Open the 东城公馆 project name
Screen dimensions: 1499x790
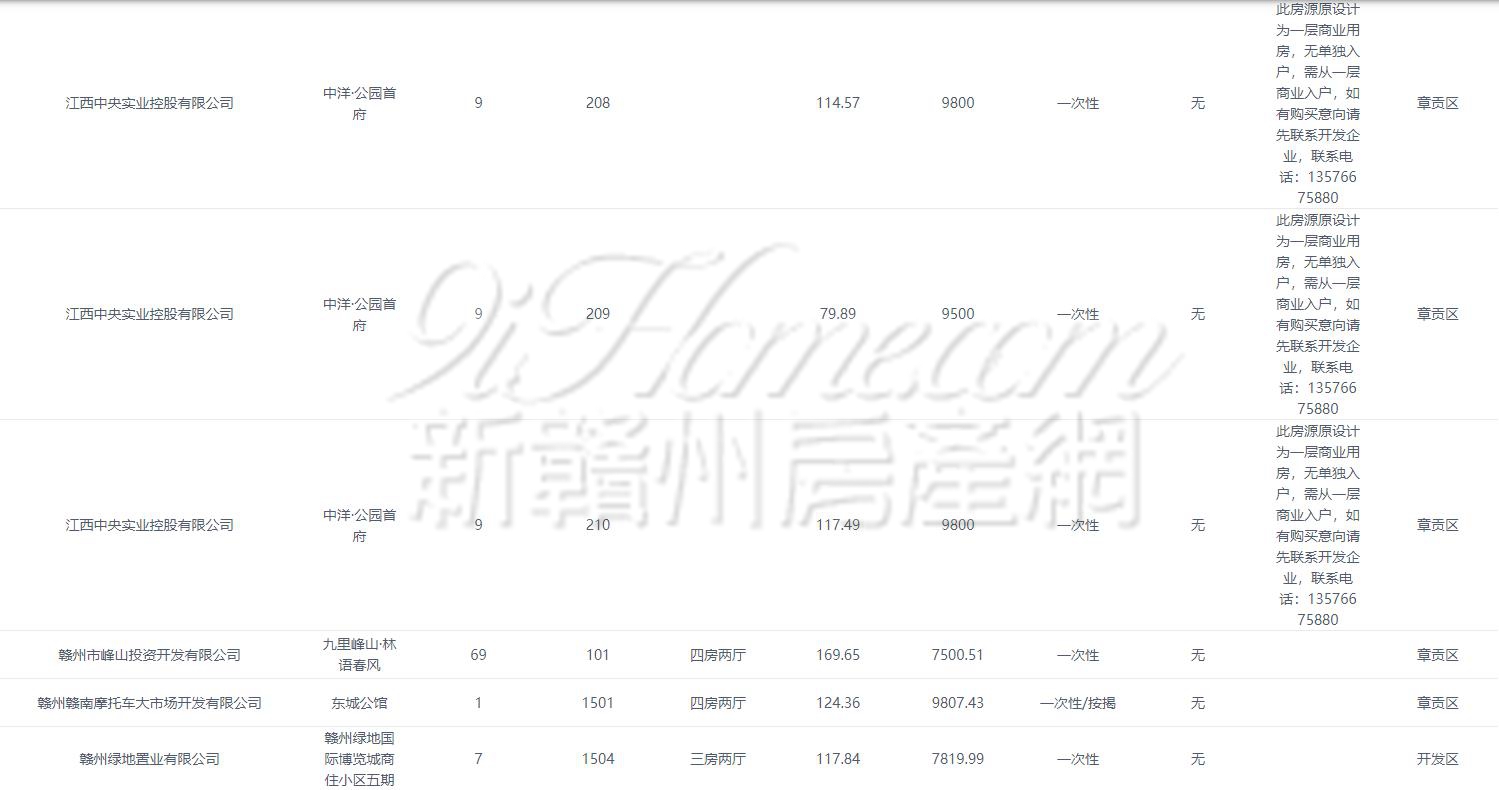pyautogui.click(x=359, y=703)
